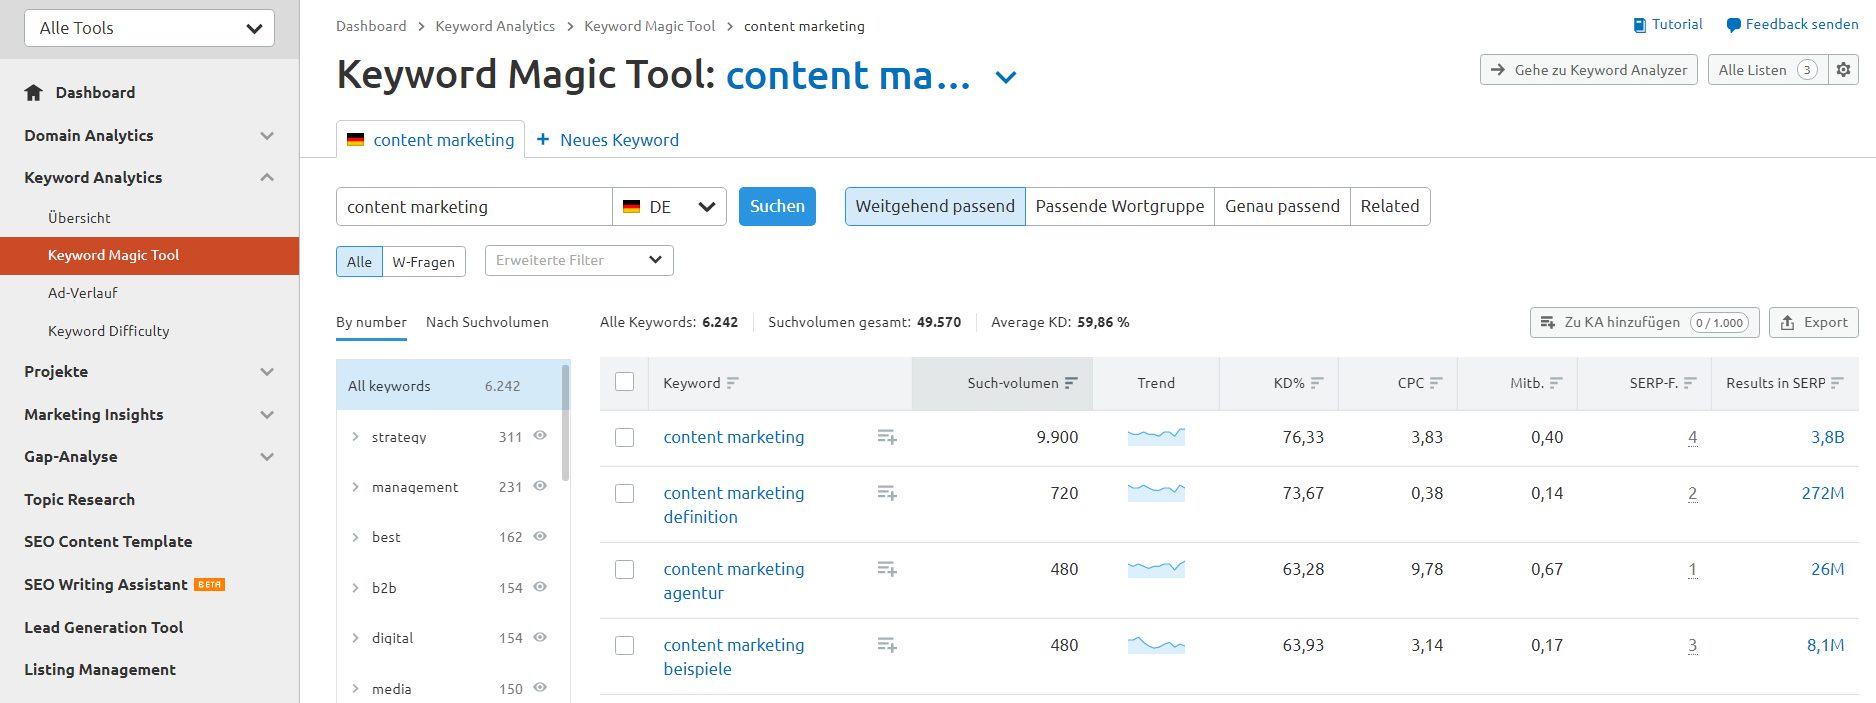Open the Alle Tools dropdown
The height and width of the screenshot is (703, 1876).
point(149,28)
